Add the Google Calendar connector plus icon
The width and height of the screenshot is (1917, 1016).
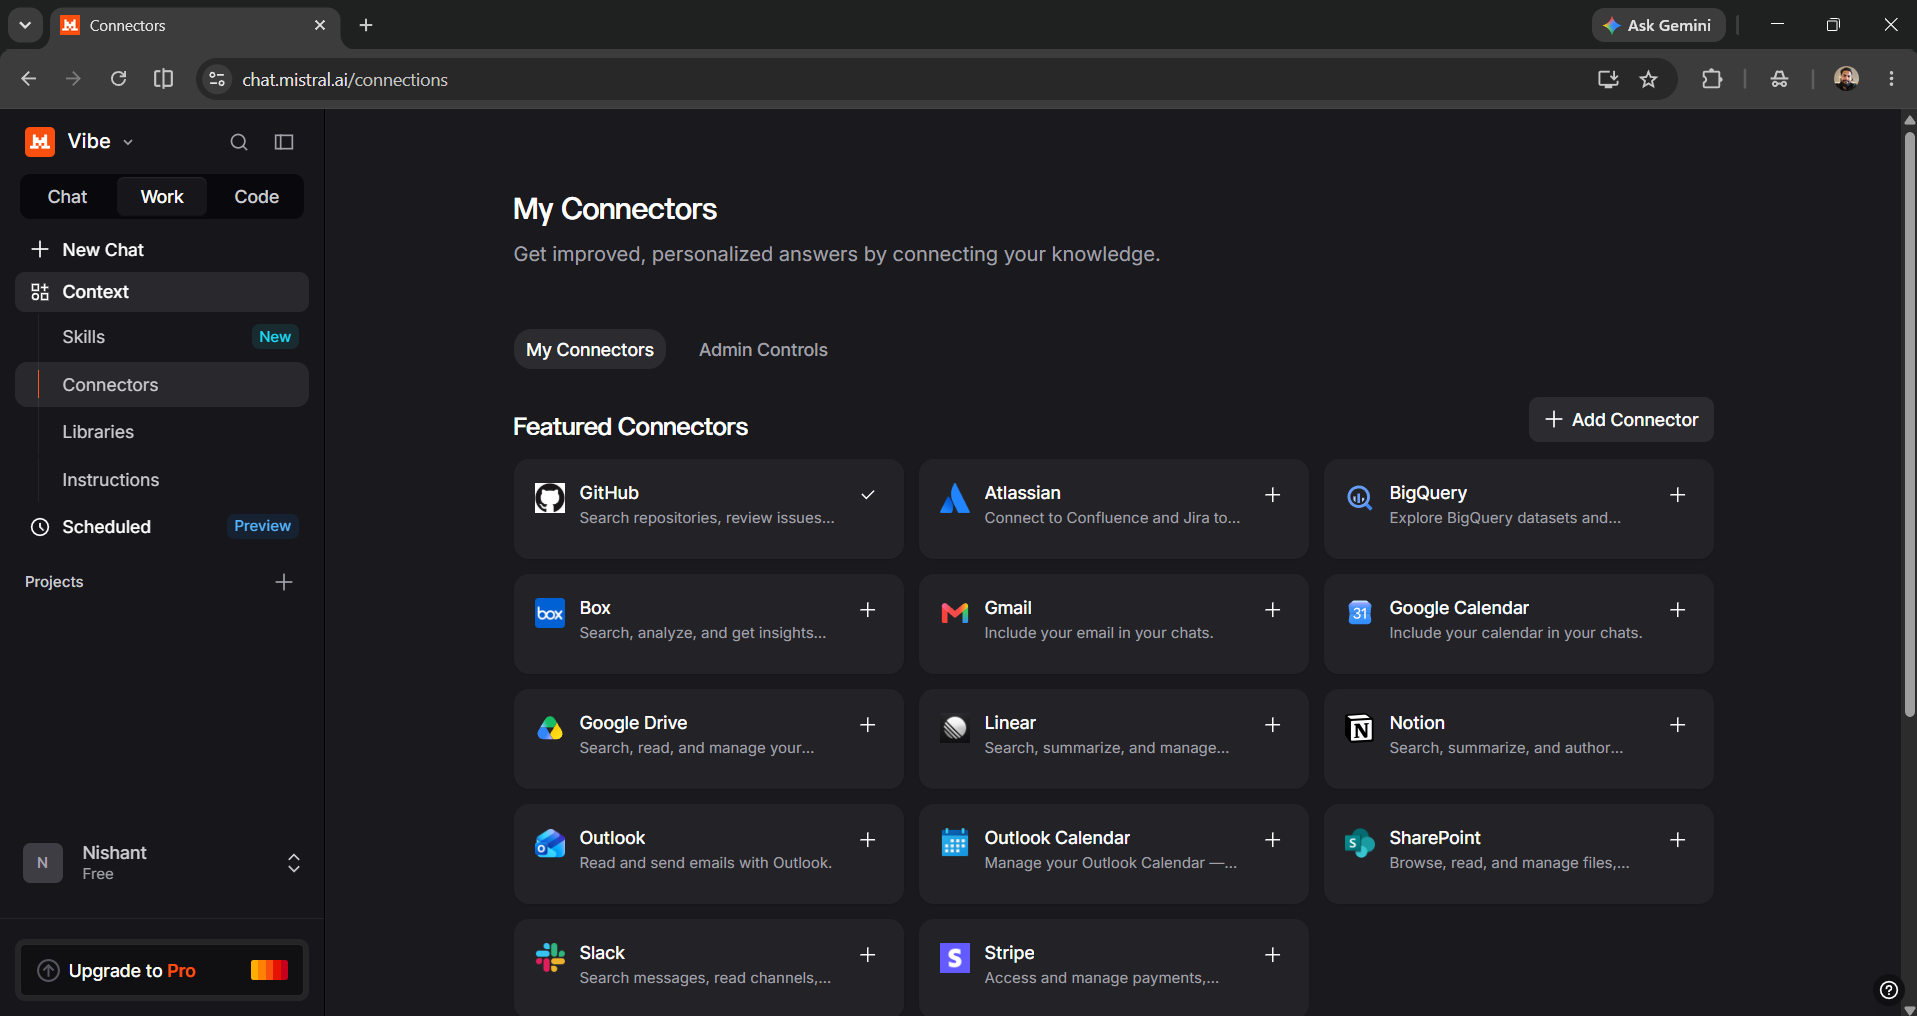pyautogui.click(x=1678, y=610)
